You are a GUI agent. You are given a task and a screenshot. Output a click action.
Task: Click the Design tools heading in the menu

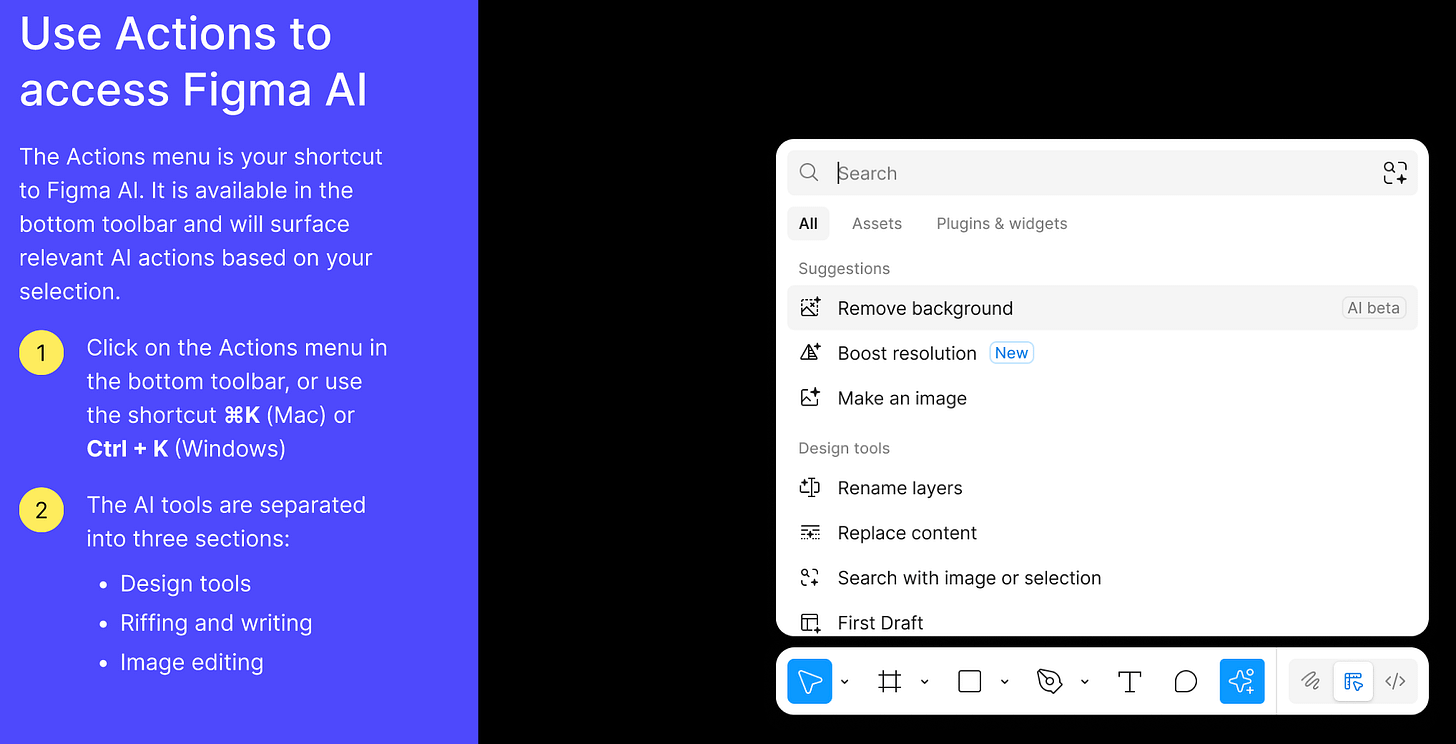(x=844, y=449)
